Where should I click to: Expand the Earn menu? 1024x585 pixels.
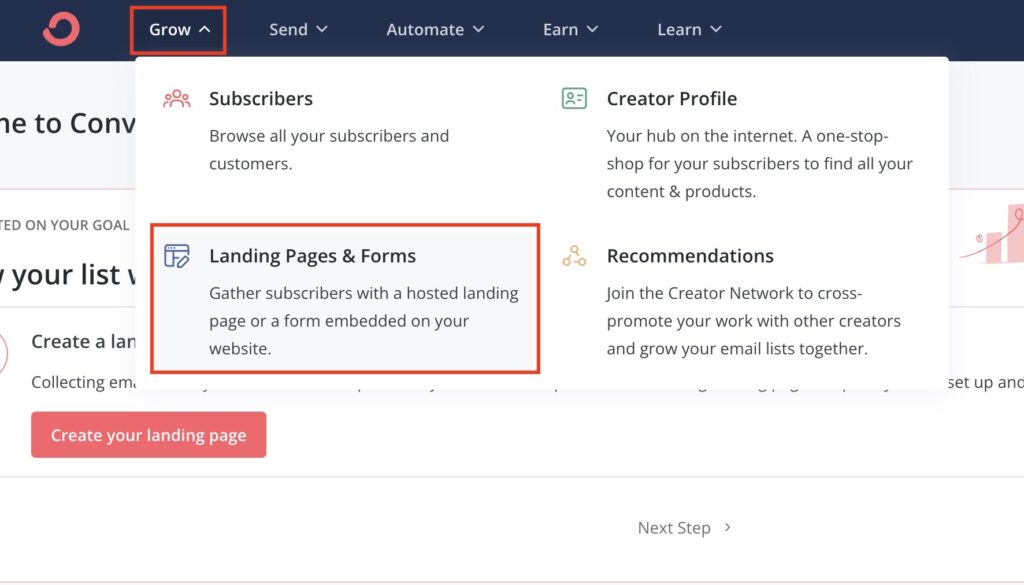click(x=570, y=29)
